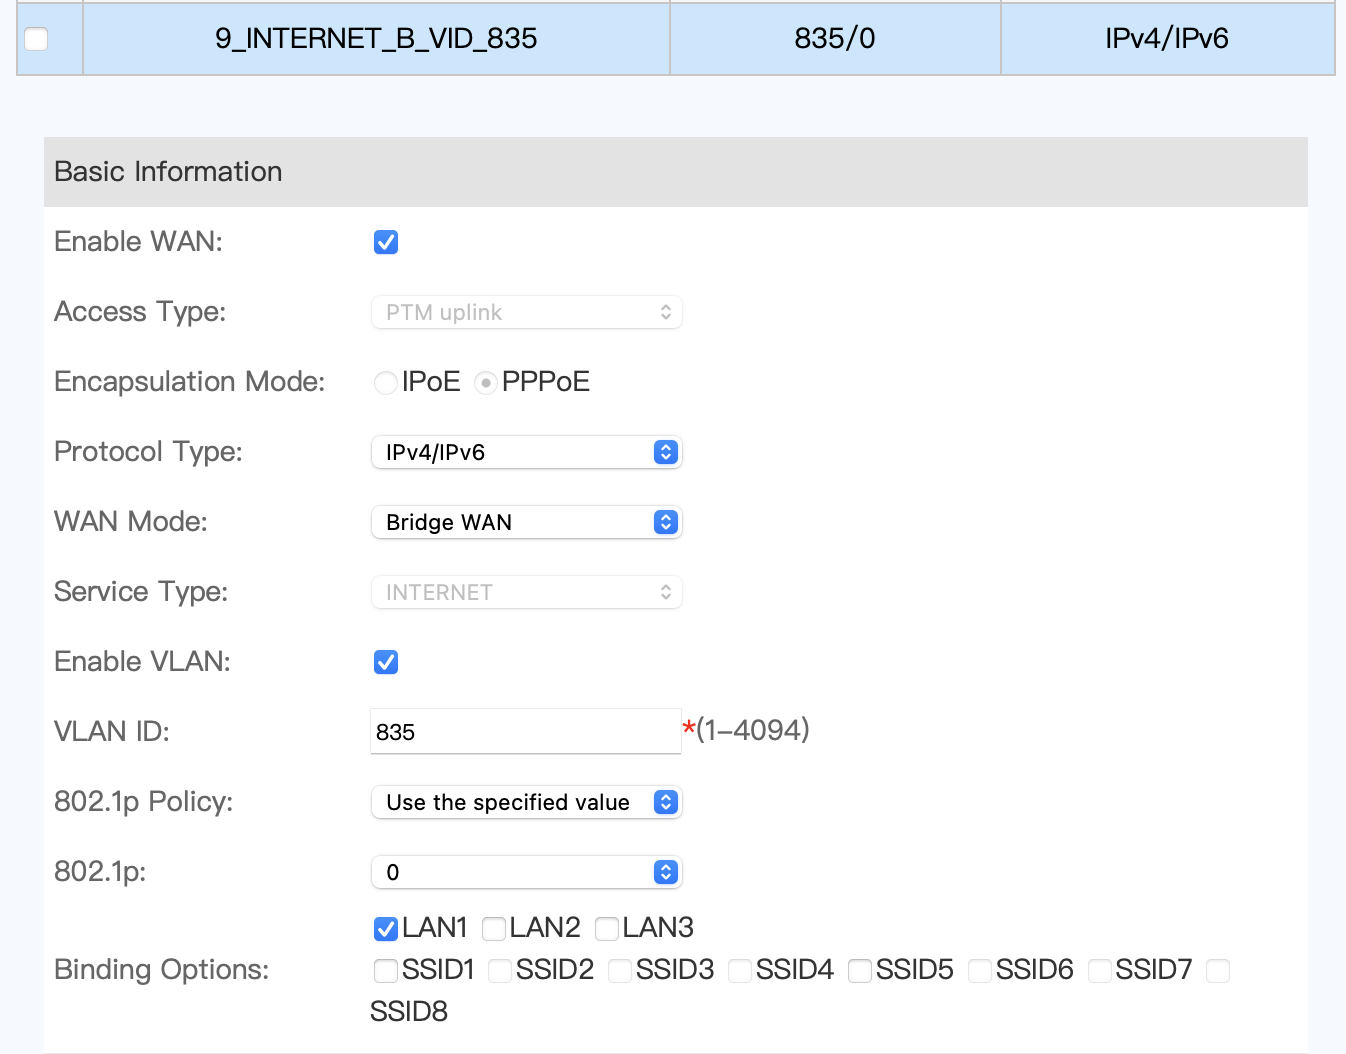Select the 9_INTERNET_B_VID_835 row checkbox

36,39
